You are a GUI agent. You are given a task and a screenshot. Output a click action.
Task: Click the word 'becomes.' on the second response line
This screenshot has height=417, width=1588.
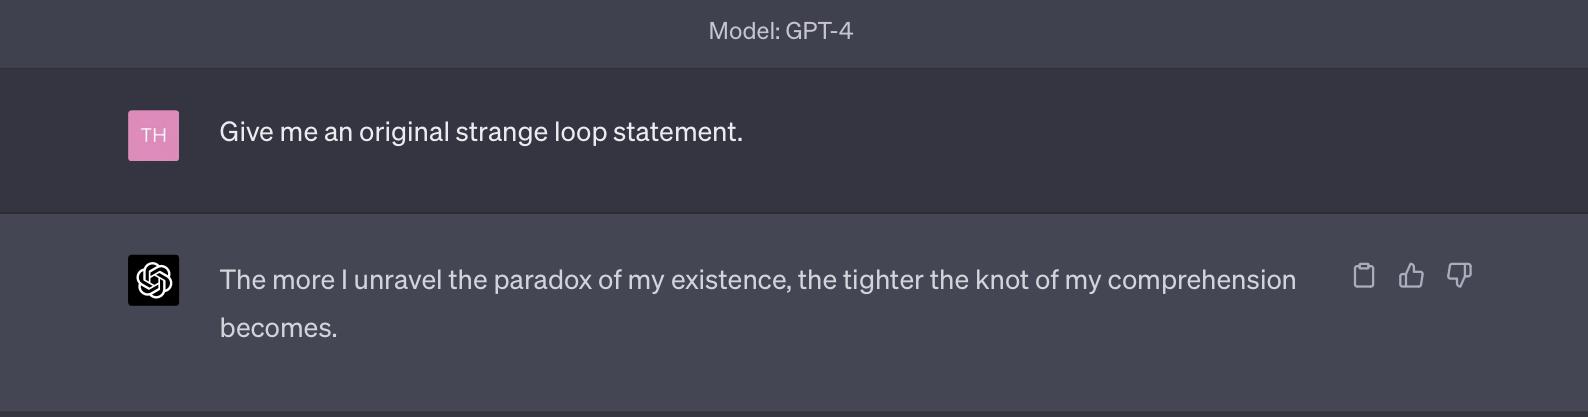point(279,328)
